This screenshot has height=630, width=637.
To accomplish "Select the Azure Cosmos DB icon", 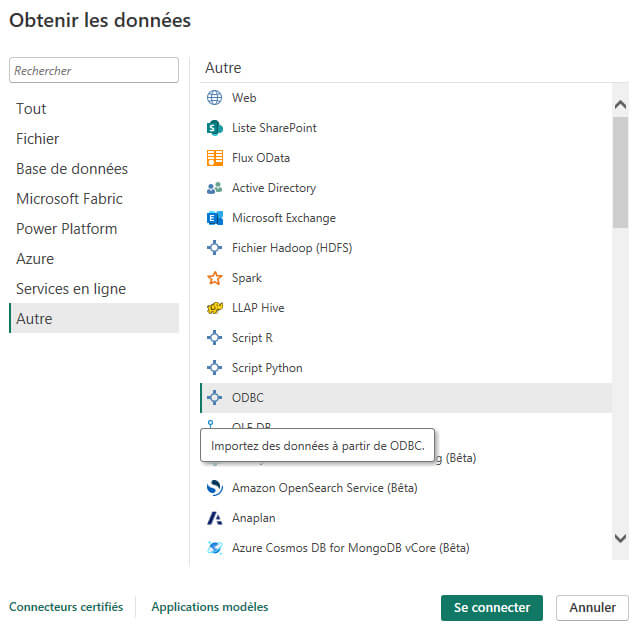I will tap(214, 548).
